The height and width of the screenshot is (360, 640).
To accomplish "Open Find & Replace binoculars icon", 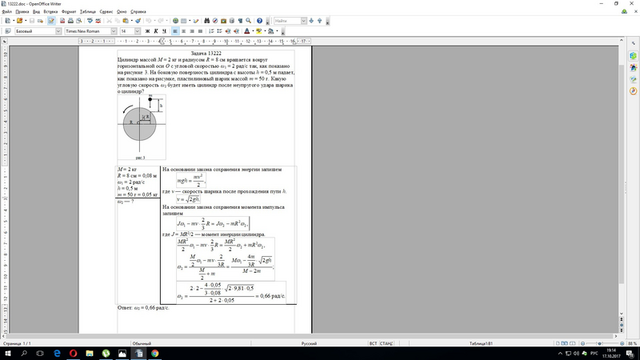I will tap(207, 21).
